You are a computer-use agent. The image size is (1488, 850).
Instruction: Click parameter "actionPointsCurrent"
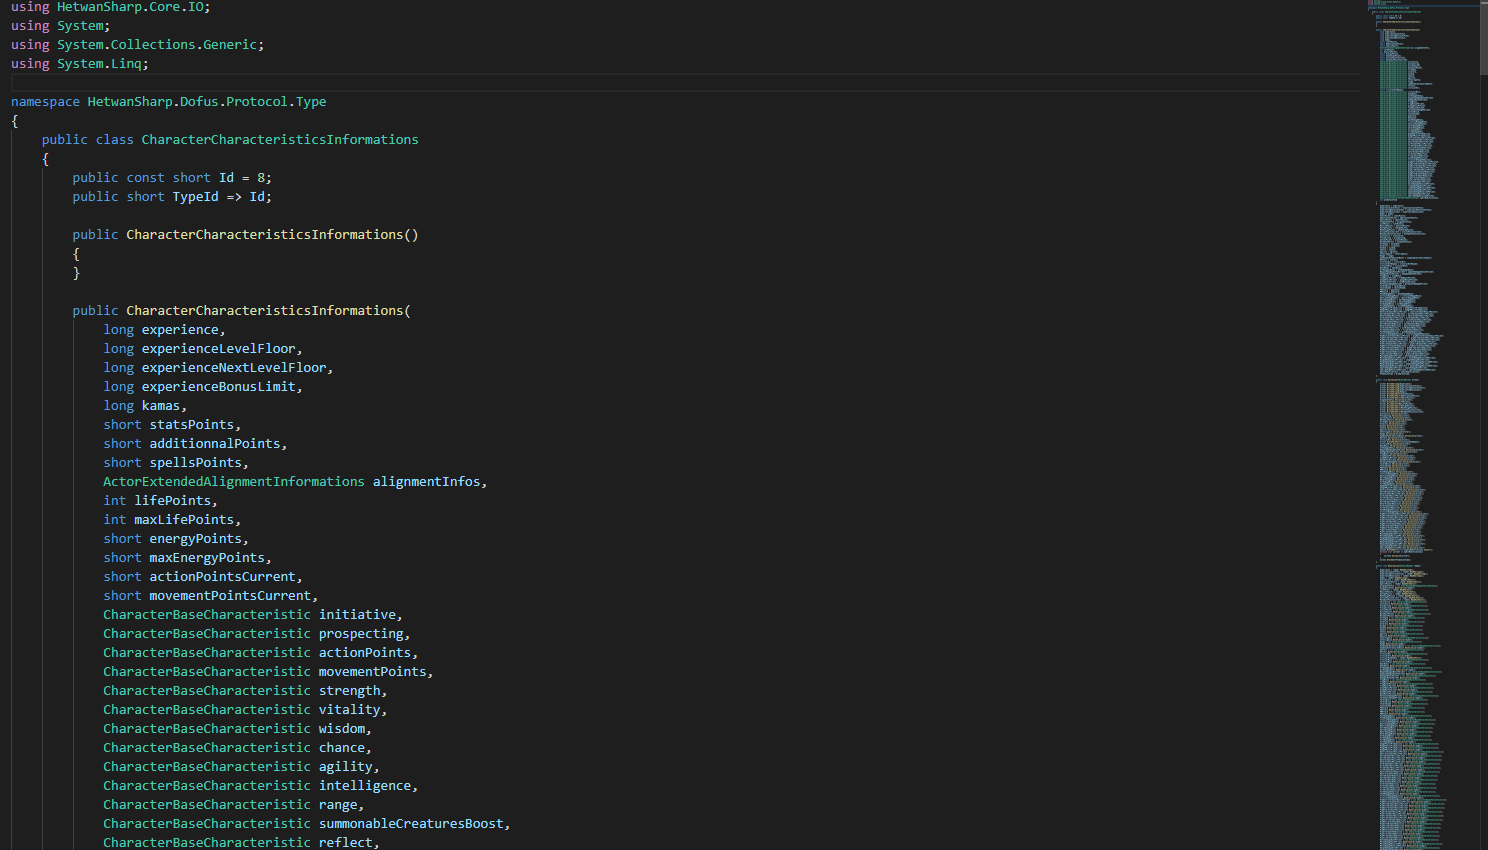pos(222,577)
